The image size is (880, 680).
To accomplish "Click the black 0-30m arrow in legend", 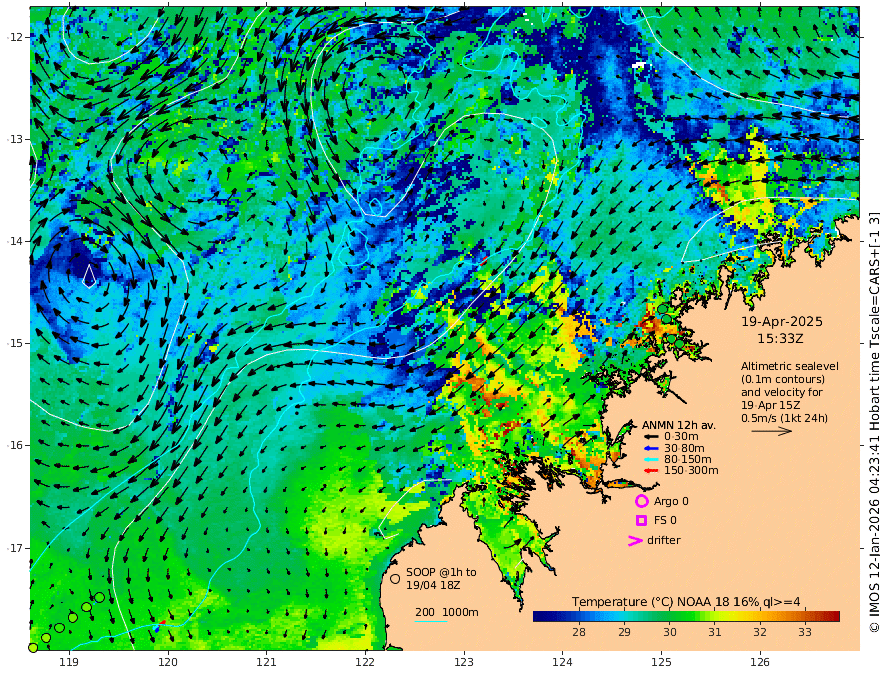I will [650, 437].
